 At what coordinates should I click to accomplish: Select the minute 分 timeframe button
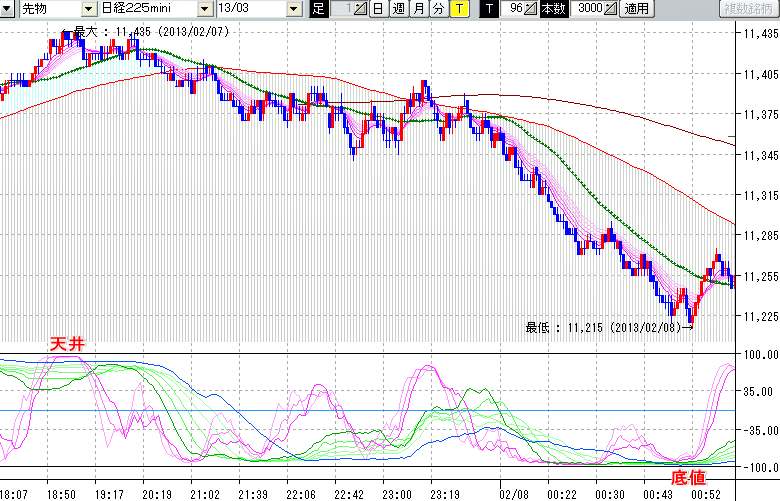click(438, 9)
